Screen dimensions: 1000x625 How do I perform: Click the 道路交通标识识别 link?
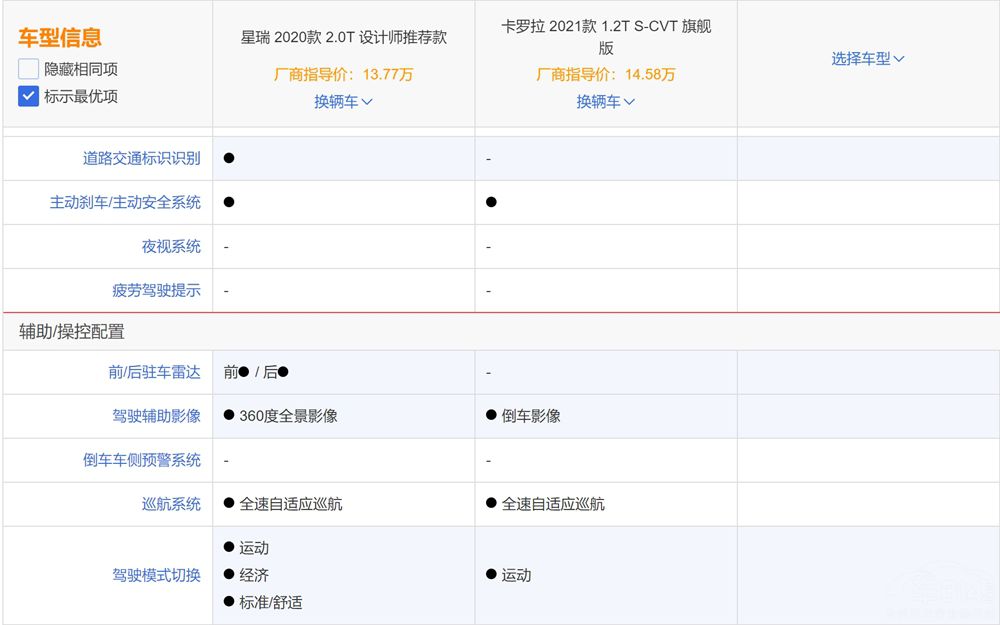coord(141,158)
